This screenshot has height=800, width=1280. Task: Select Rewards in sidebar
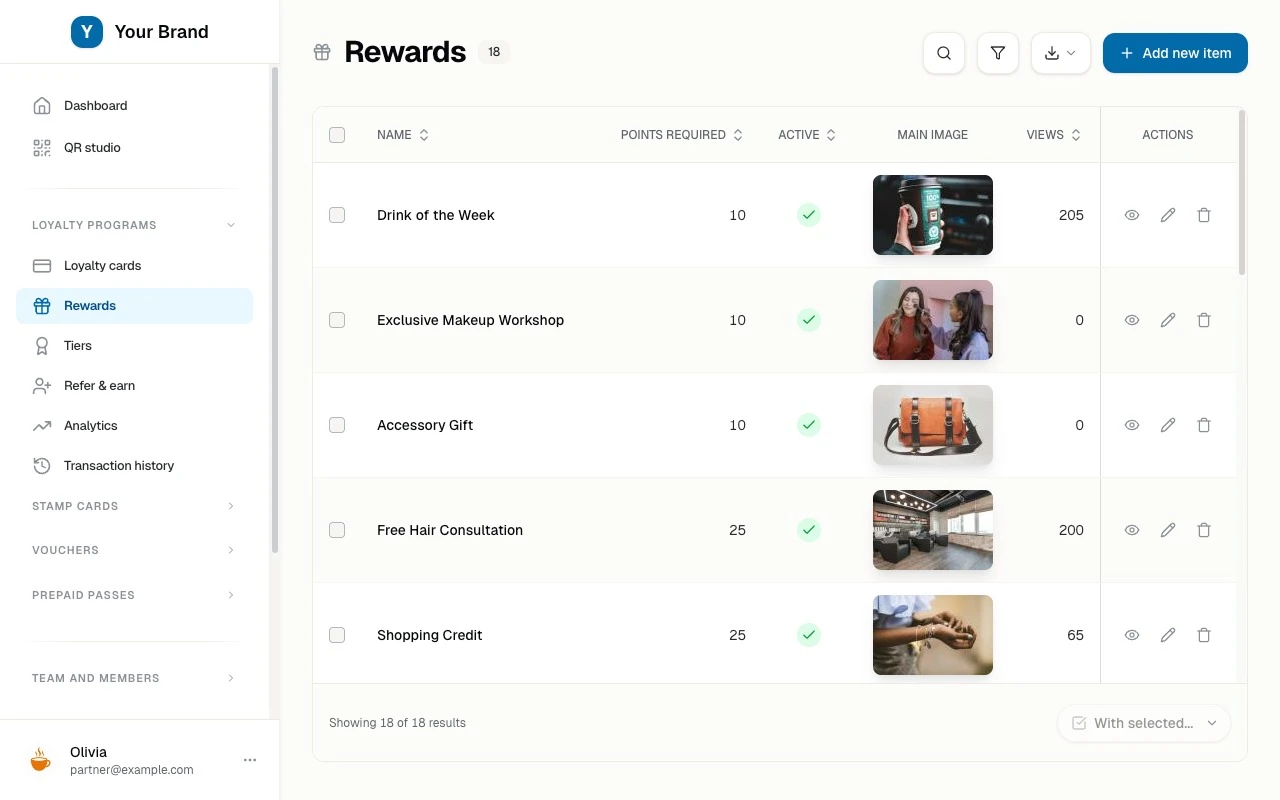pyautogui.click(x=135, y=306)
